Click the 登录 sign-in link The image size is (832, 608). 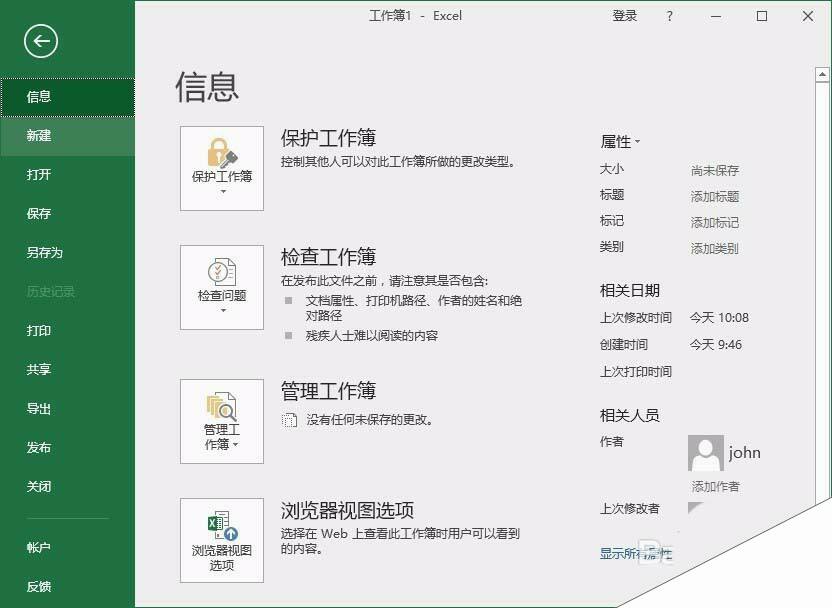tap(625, 16)
